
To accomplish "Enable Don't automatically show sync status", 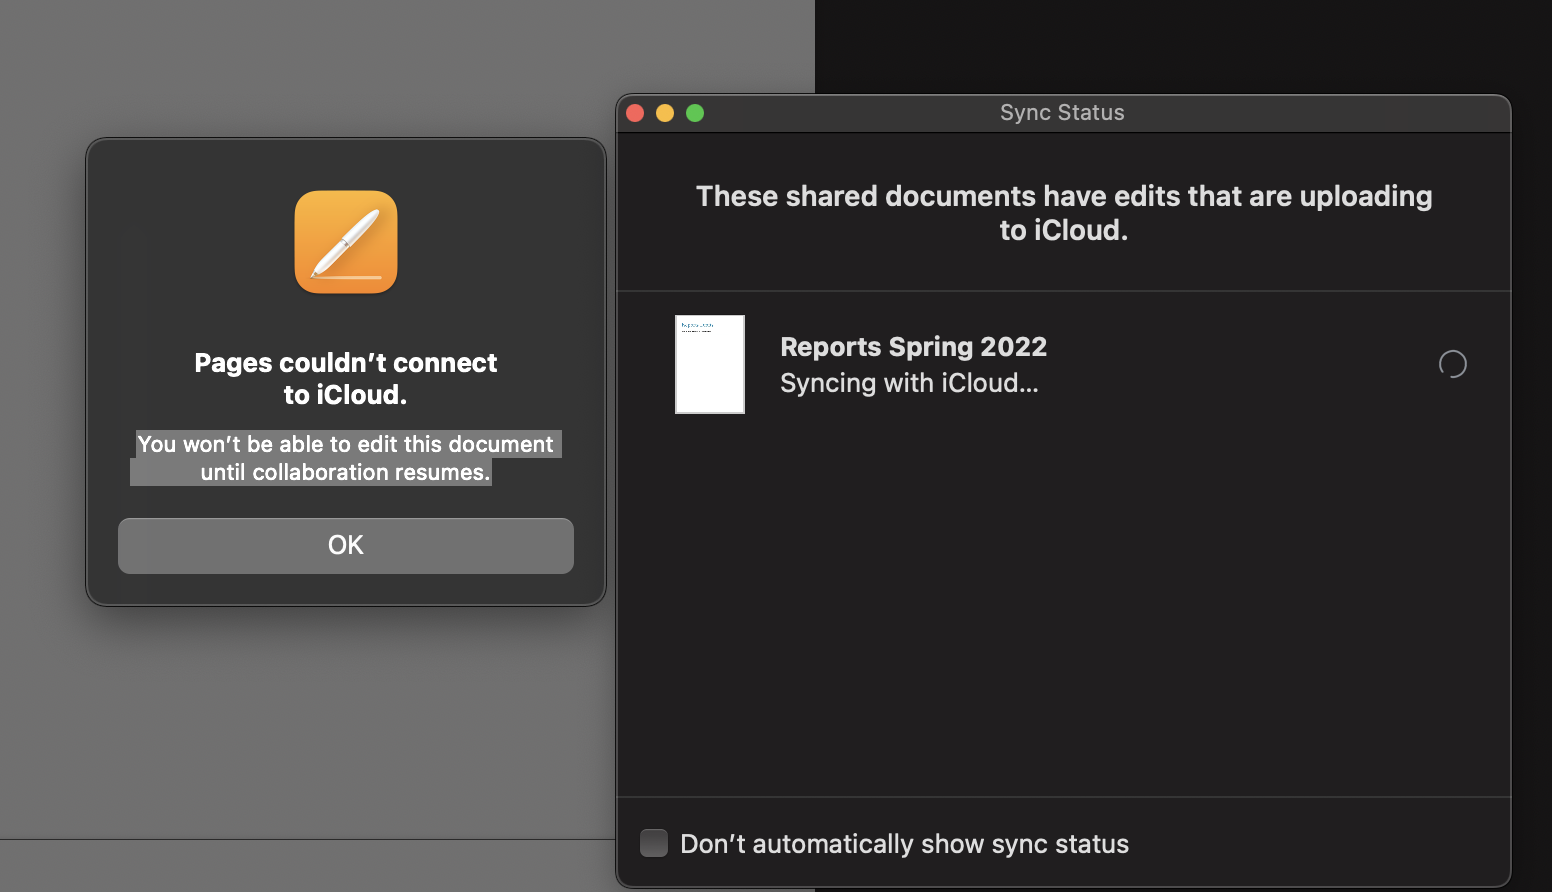I will pos(653,843).
